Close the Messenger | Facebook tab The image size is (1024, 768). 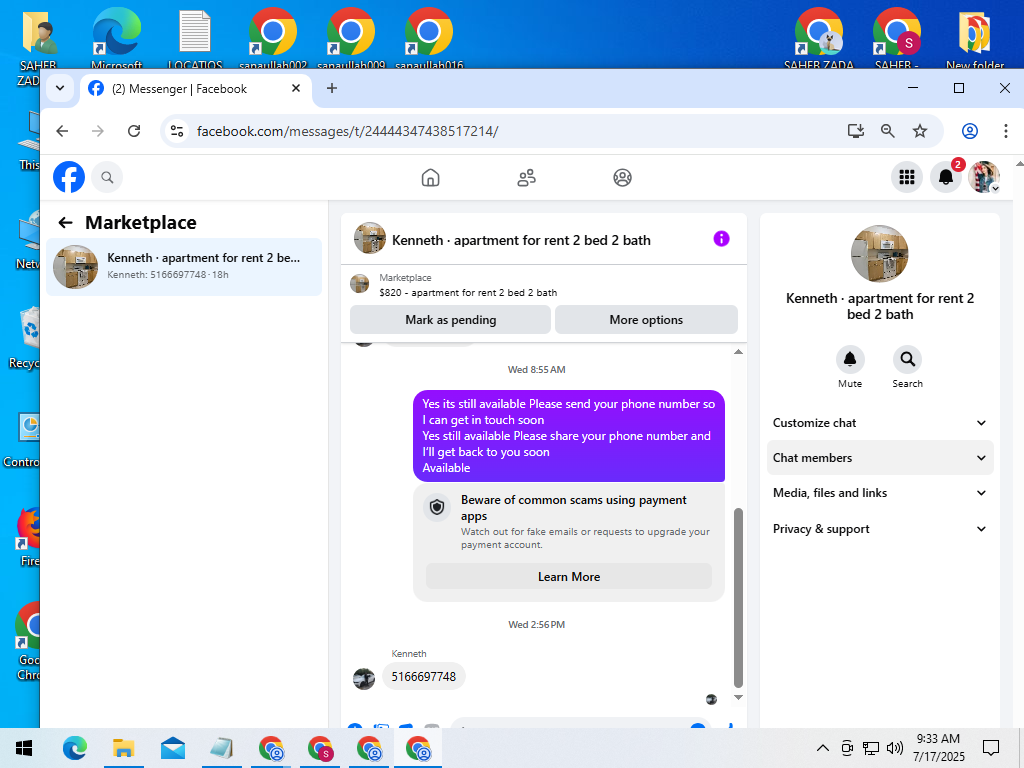coord(296,88)
